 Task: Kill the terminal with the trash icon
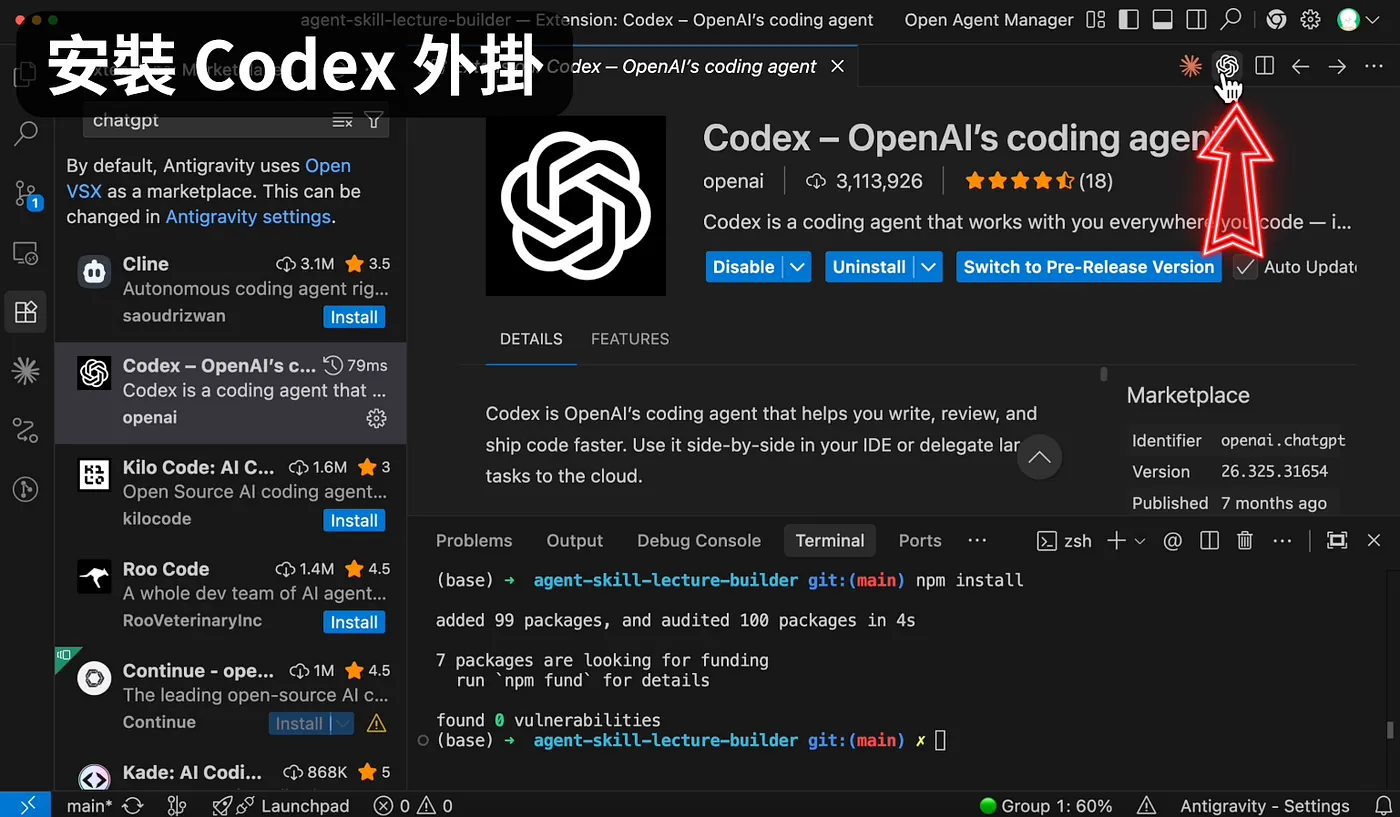click(x=1245, y=541)
